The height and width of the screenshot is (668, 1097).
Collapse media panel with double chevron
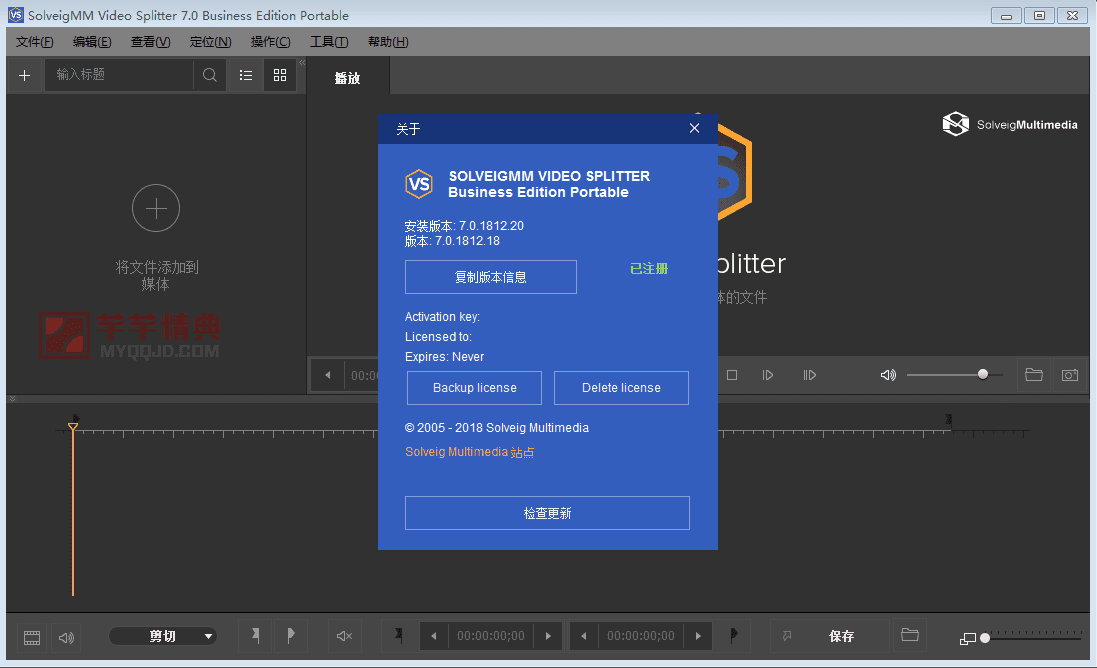[x=302, y=63]
